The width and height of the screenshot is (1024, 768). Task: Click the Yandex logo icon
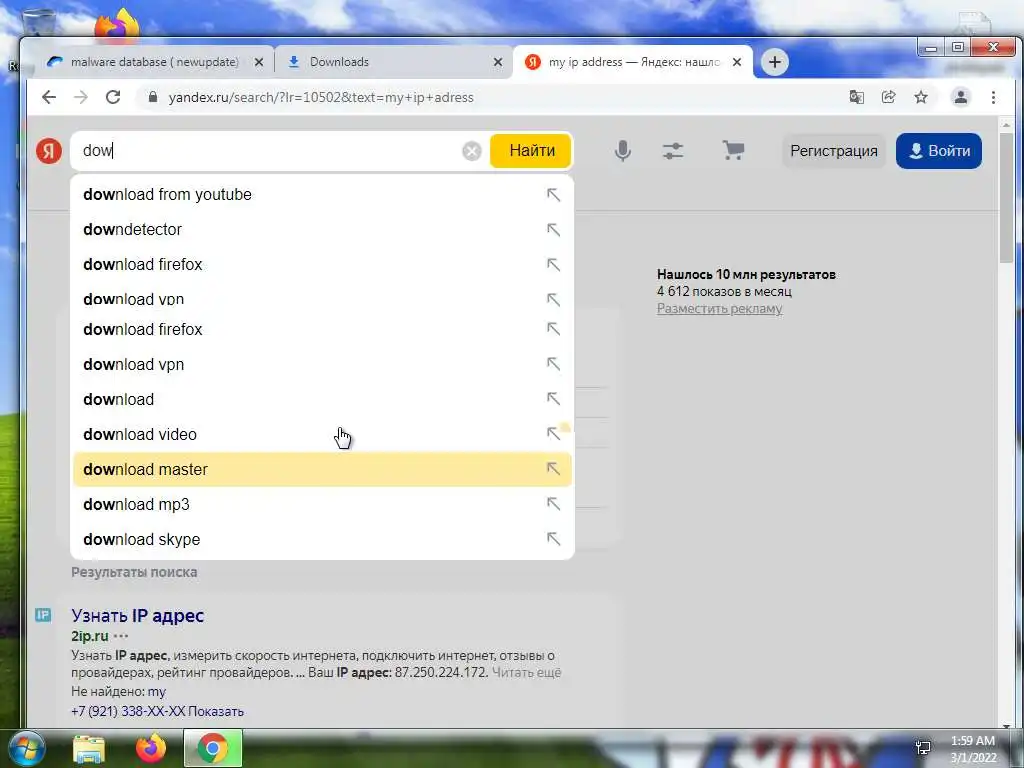tap(49, 151)
